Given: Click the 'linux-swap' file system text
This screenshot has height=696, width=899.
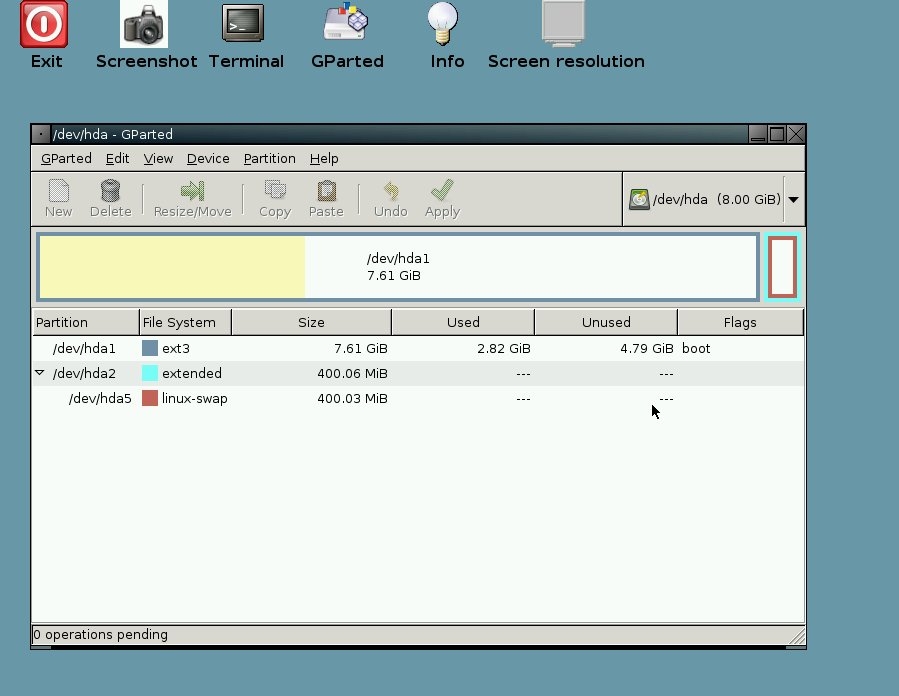Looking at the screenshot, I should point(194,398).
